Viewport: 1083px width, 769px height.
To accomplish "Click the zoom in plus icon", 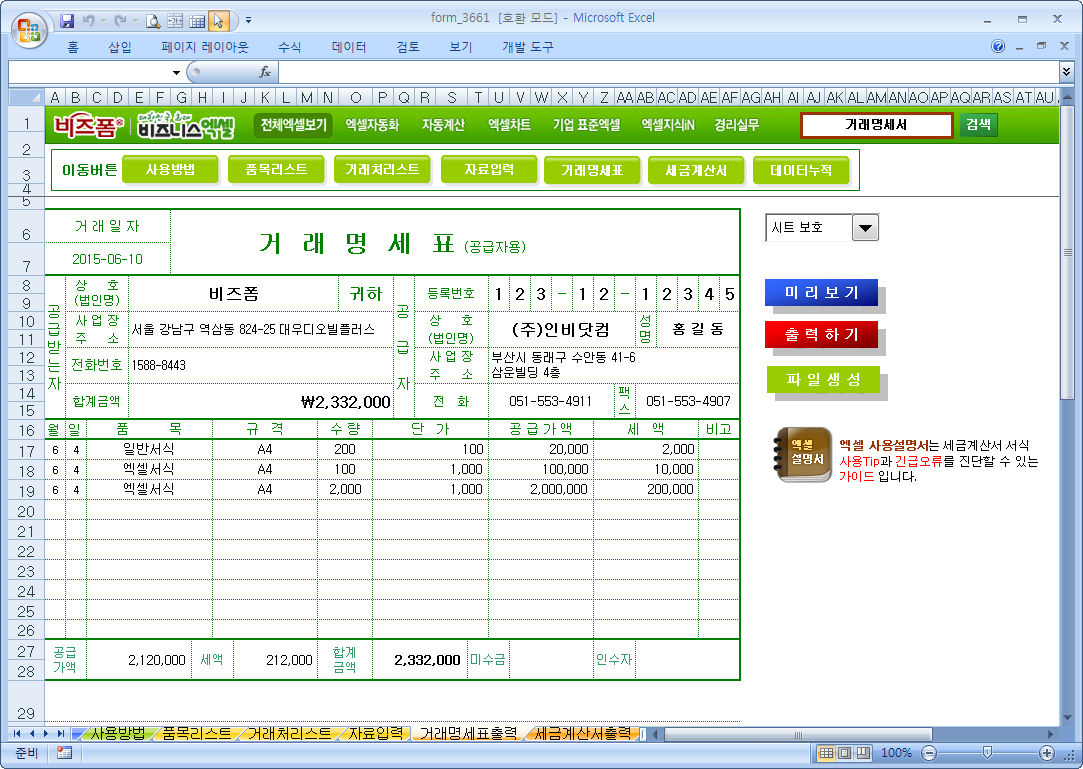I will (x=1047, y=753).
